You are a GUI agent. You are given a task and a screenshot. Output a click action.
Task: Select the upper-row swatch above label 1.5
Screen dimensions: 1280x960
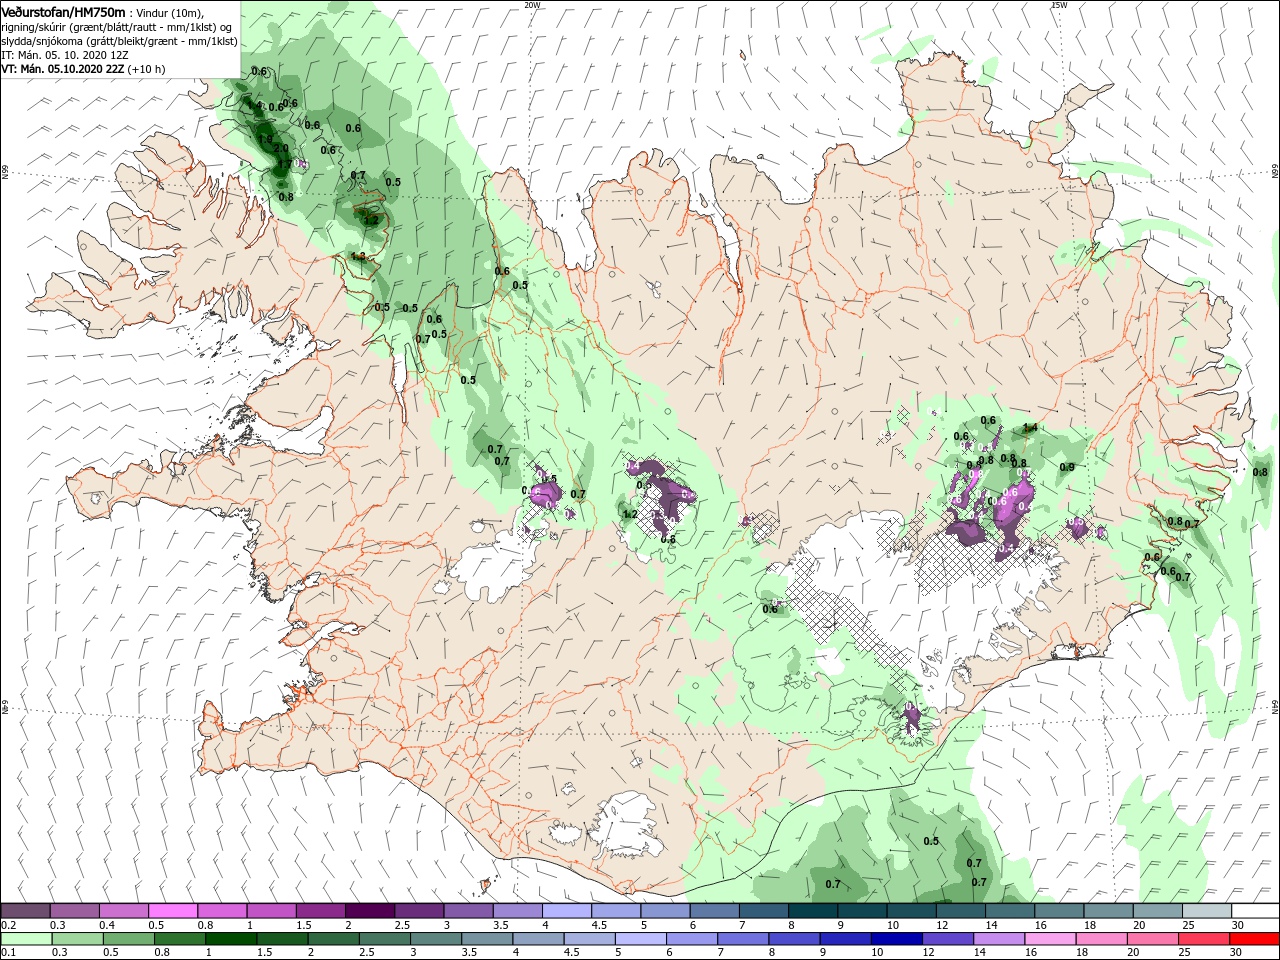pos(321,911)
